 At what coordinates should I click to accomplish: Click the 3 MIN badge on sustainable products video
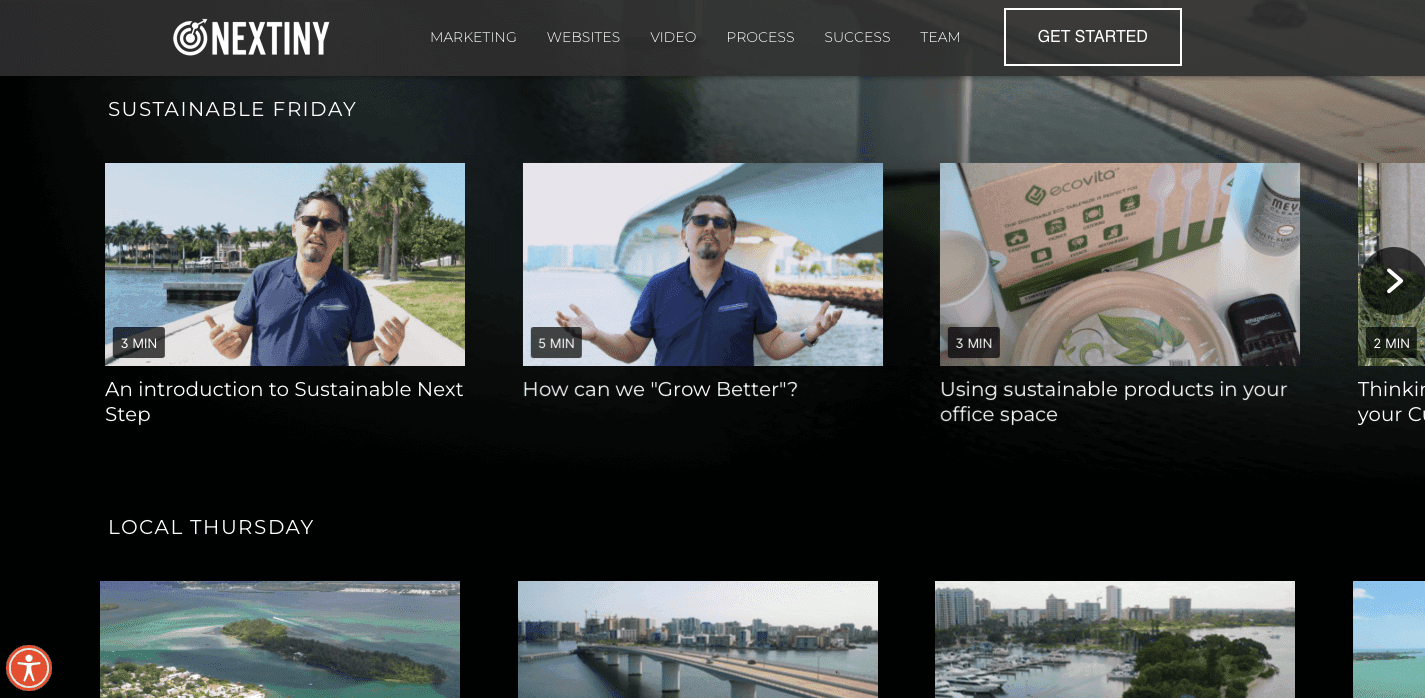[x=973, y=343]
